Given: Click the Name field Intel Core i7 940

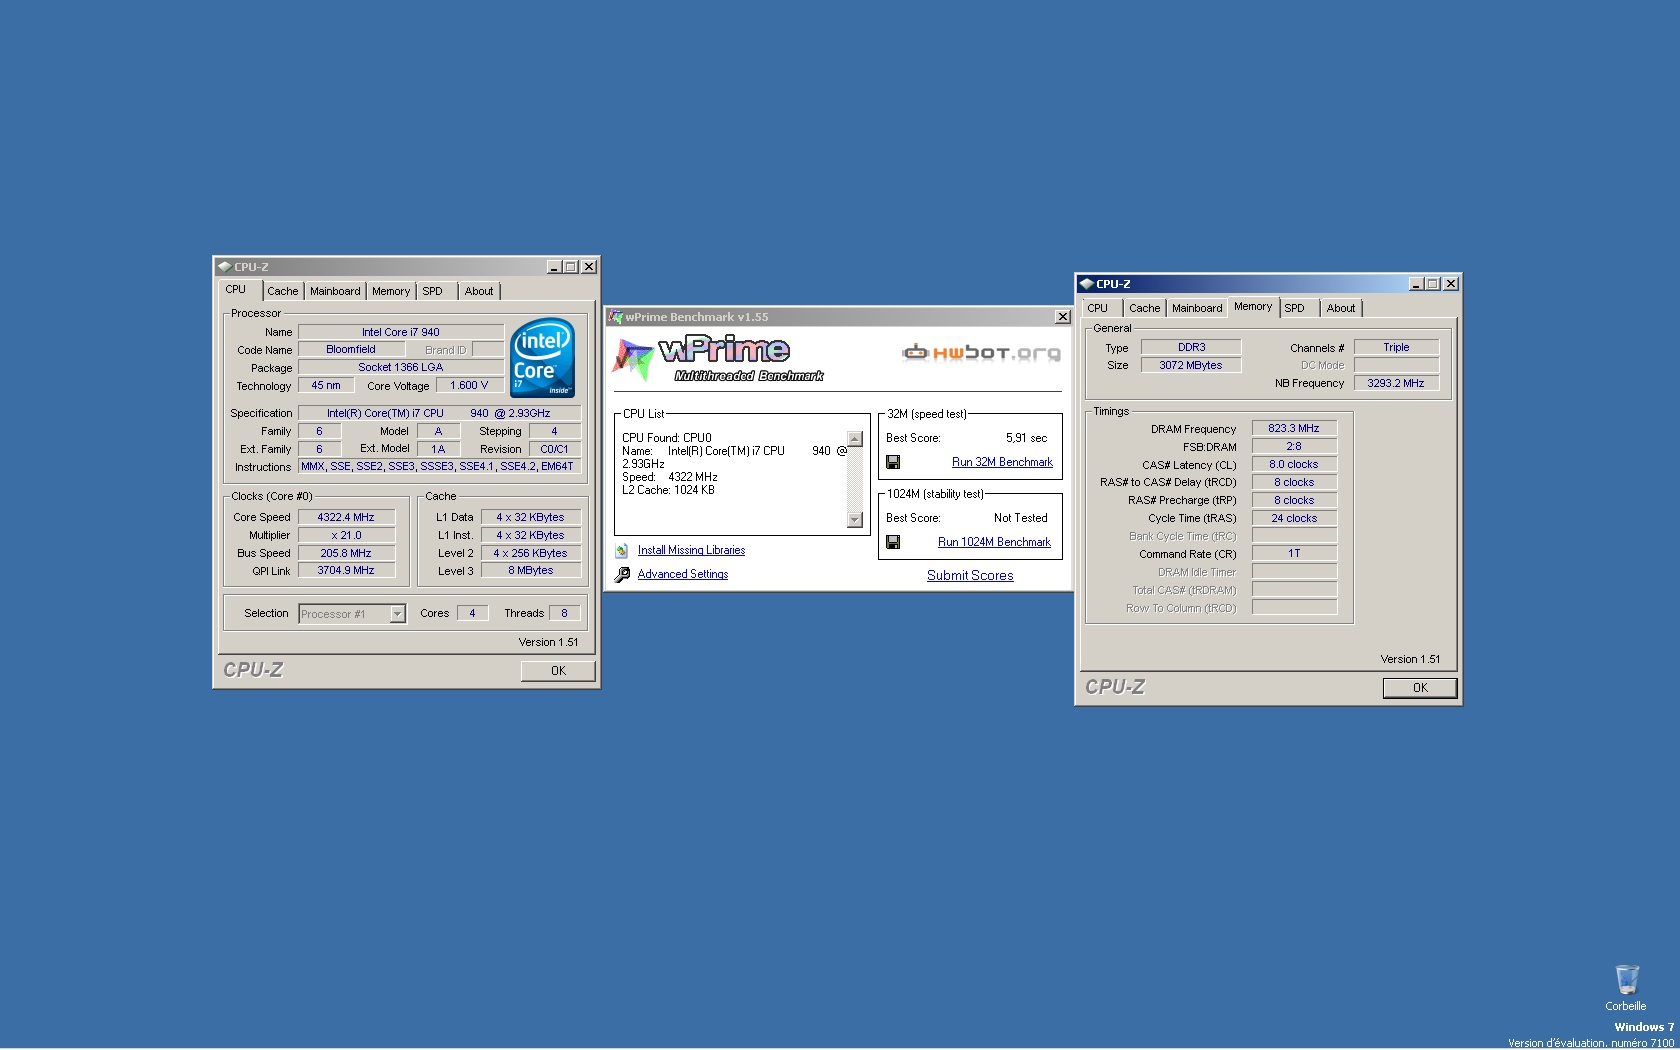Looking at the screenshot, I should click(401, 332).
